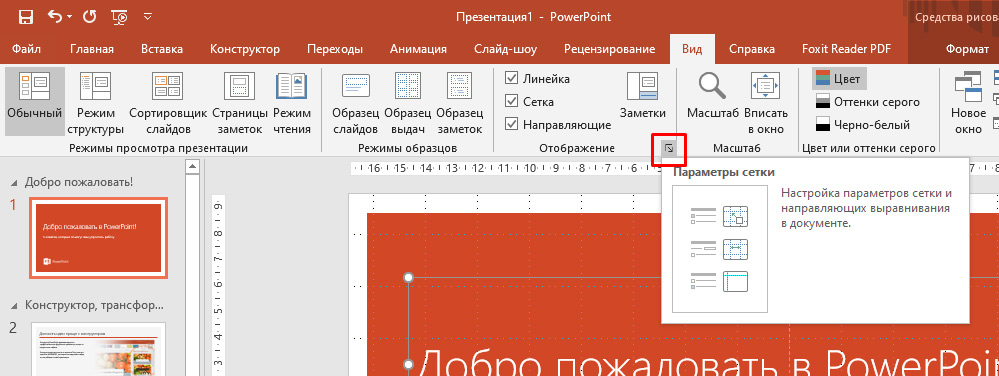Image resolution: width=999 pixels, height=376 pixels.
Task: Go to the Переходы tab
Action: 334,49
